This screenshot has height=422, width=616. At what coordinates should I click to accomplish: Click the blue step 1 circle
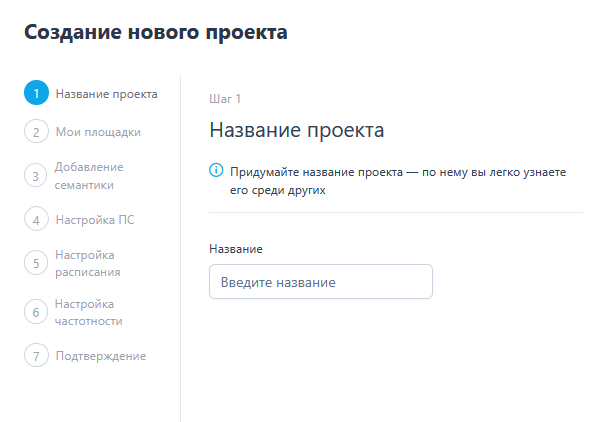(36, 94)
